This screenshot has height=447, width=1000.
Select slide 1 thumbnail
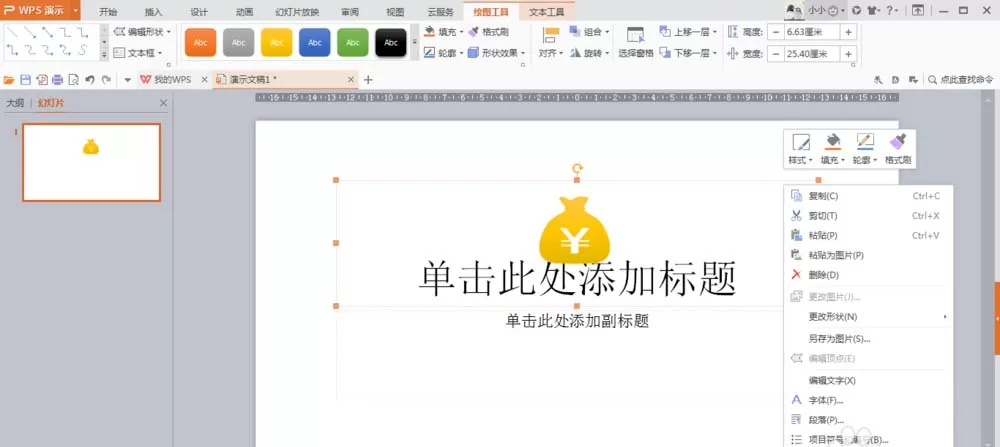(x=91, y=162)
